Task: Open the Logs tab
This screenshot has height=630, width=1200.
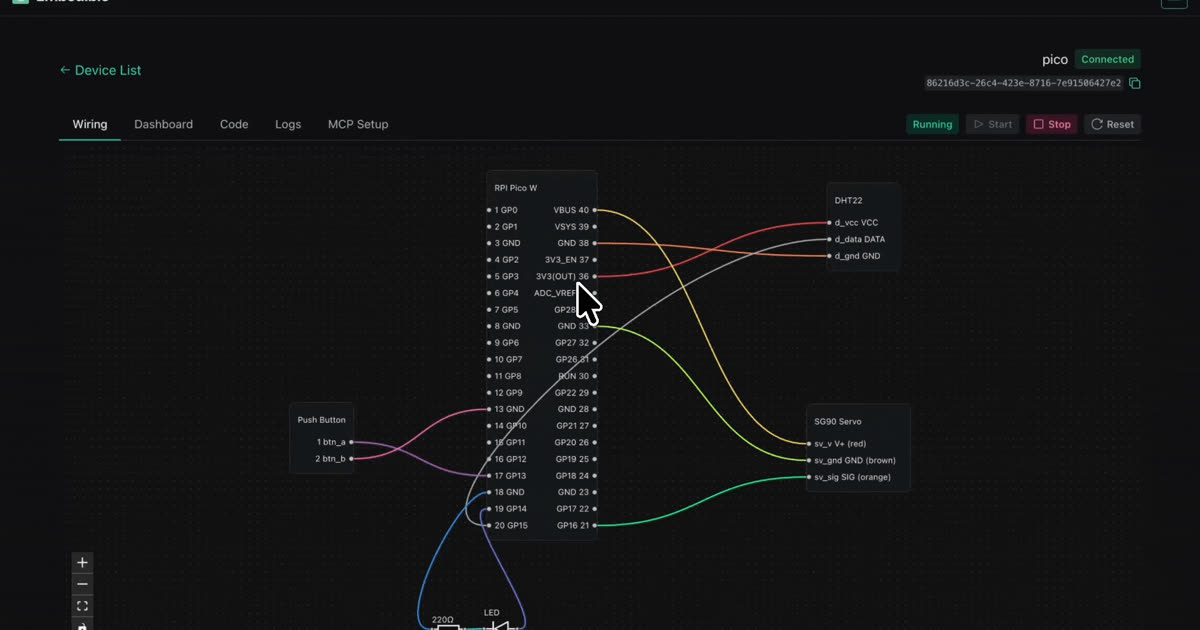Action: pos(288,124)
